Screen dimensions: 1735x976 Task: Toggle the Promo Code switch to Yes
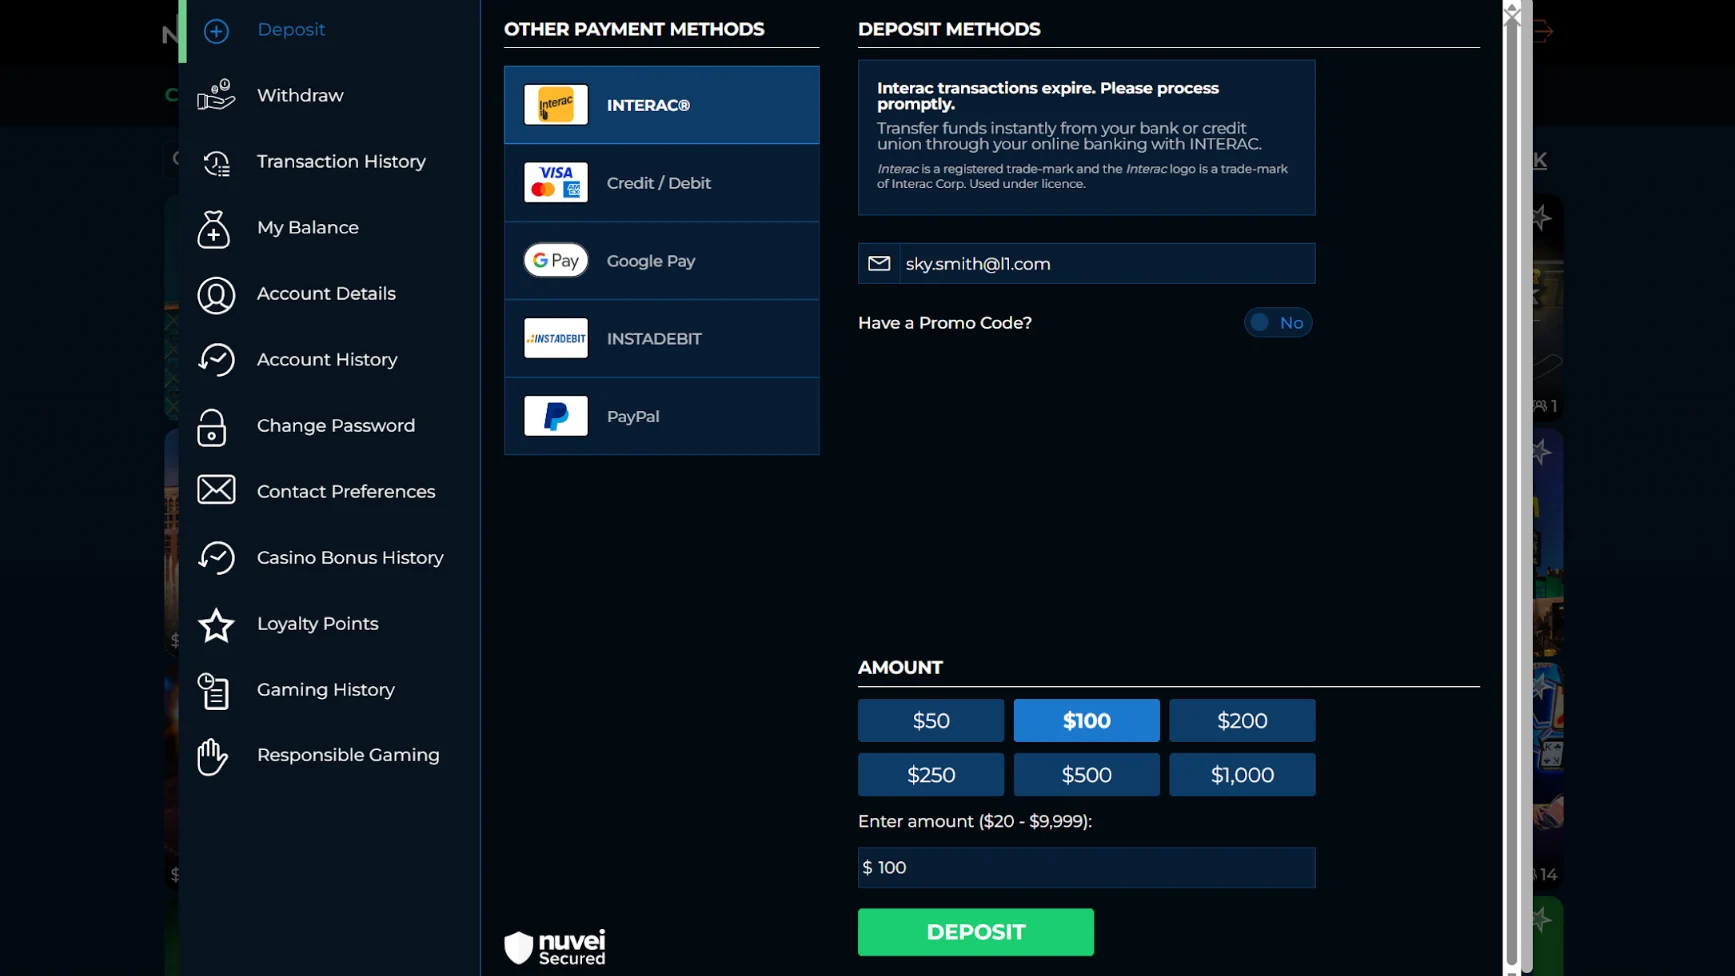pos(1278,322)
